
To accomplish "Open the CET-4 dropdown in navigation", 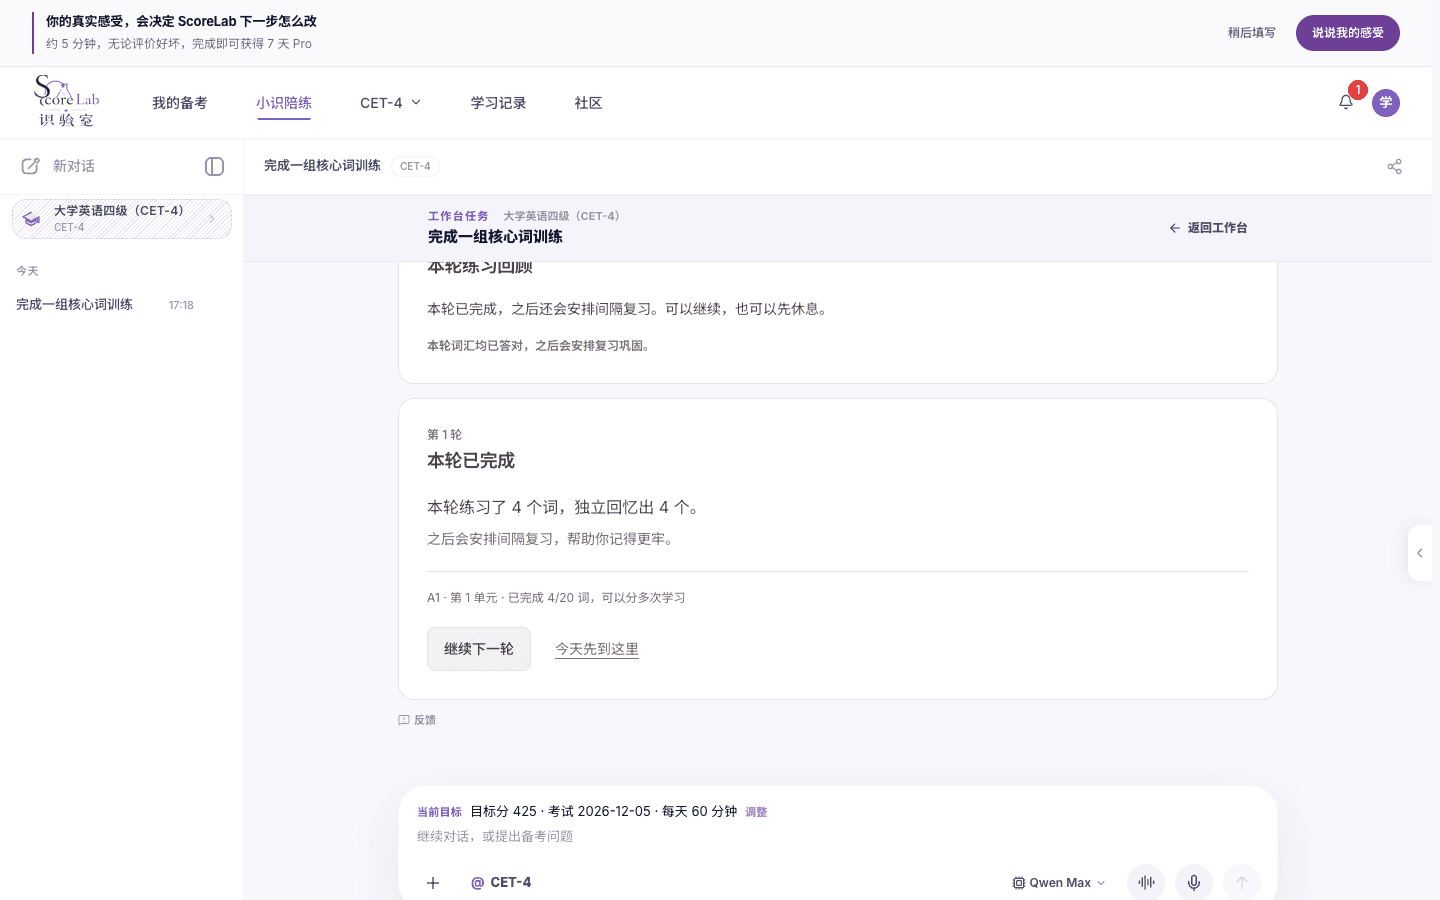I will point(391,103).
